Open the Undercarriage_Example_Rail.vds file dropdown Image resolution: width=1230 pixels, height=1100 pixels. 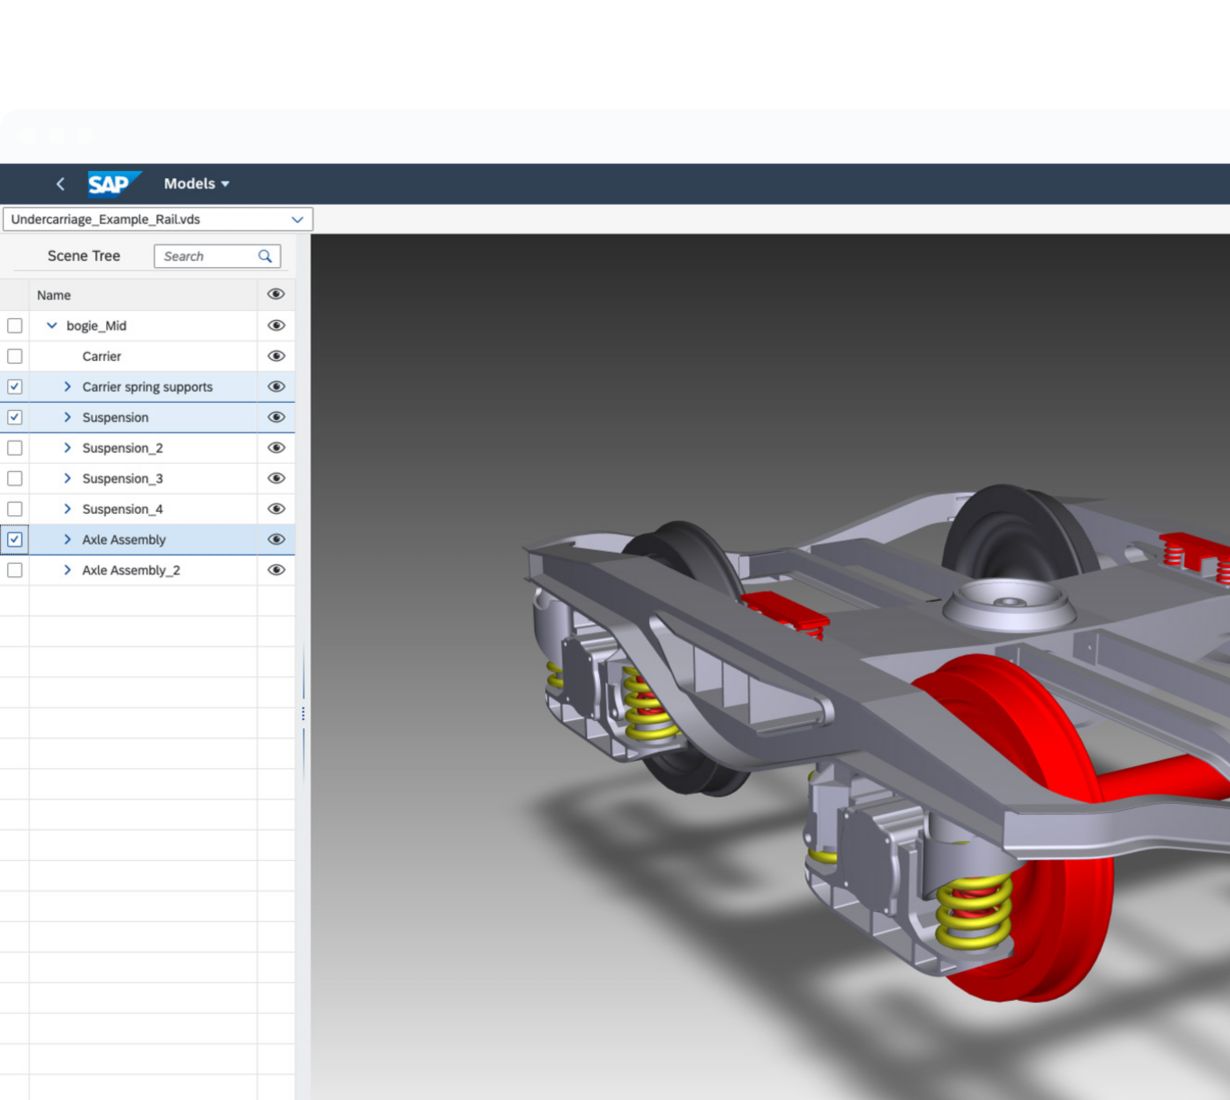(x=297, y=219)
